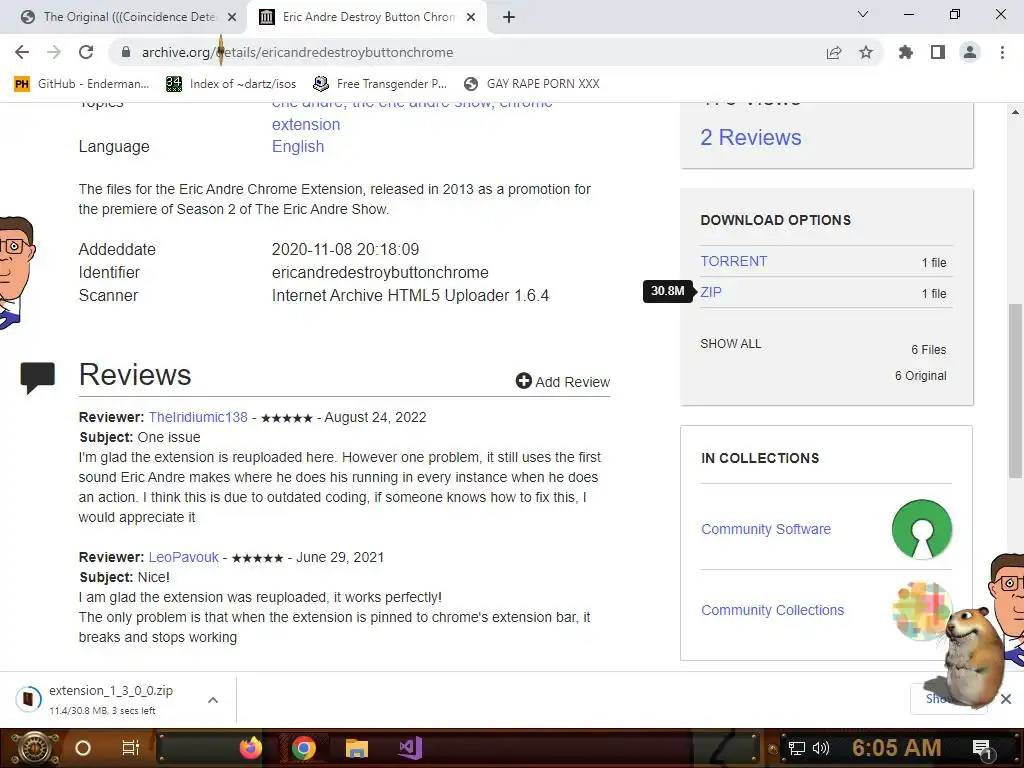
Task: Open Visual Studio from the taskbar
Action: coord(410,748)
